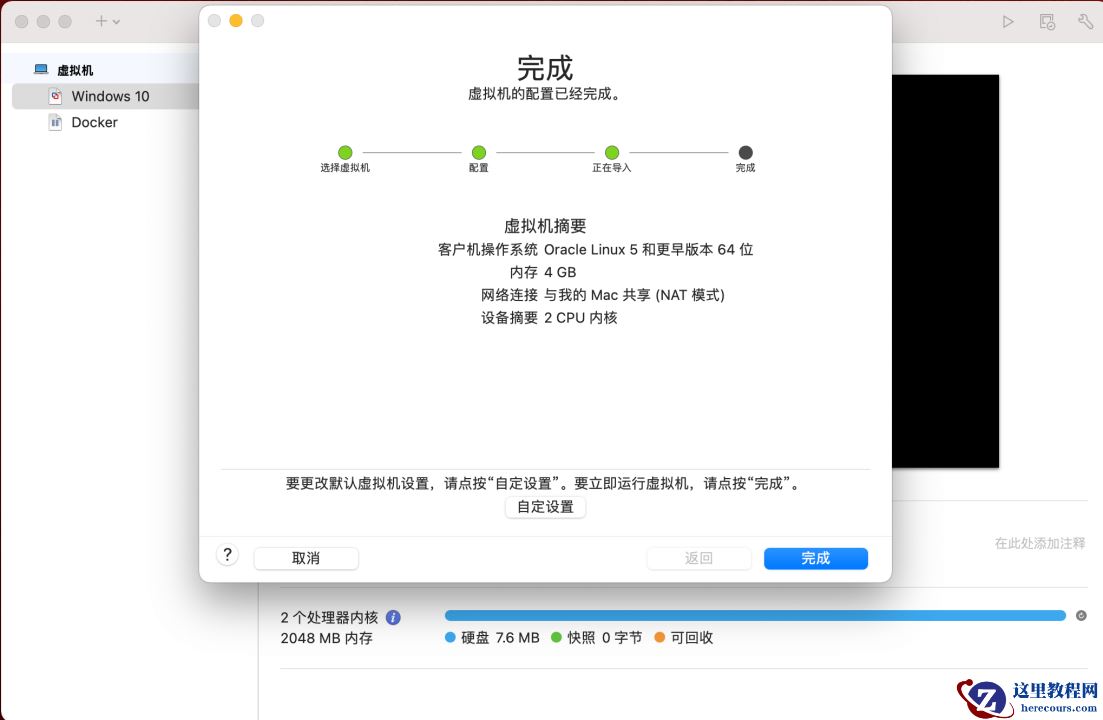The width and height of the screenshot is (1103, 720).
Task: Click the 可回收 label
Action: pos(691,638)
